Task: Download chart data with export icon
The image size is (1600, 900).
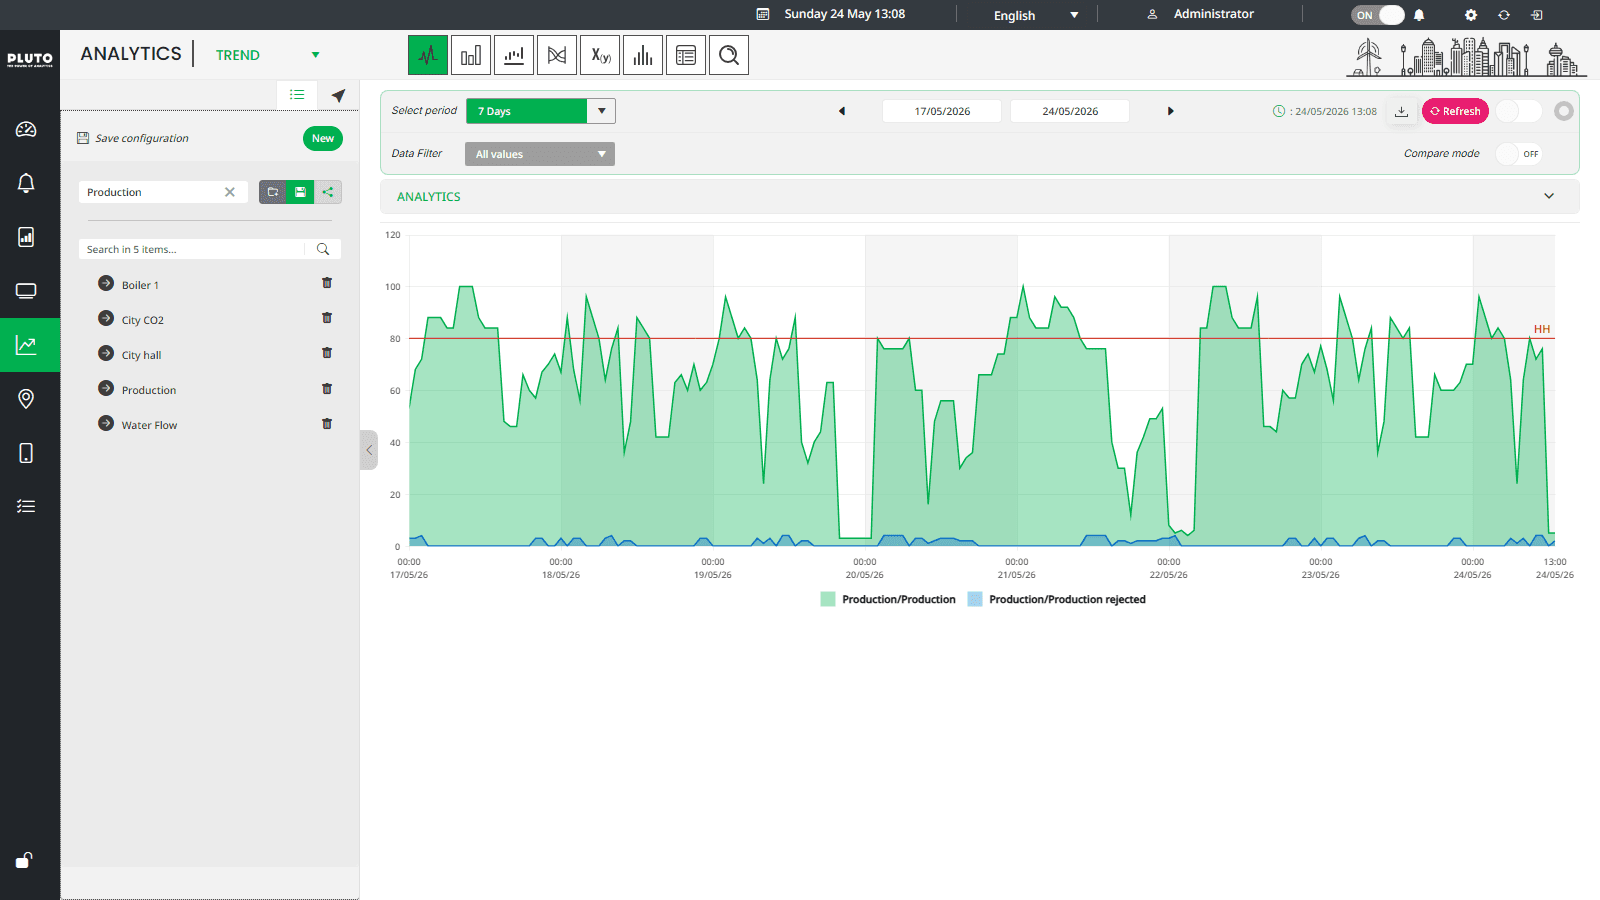Action: pyautogui.click(x=1402, y=111)
